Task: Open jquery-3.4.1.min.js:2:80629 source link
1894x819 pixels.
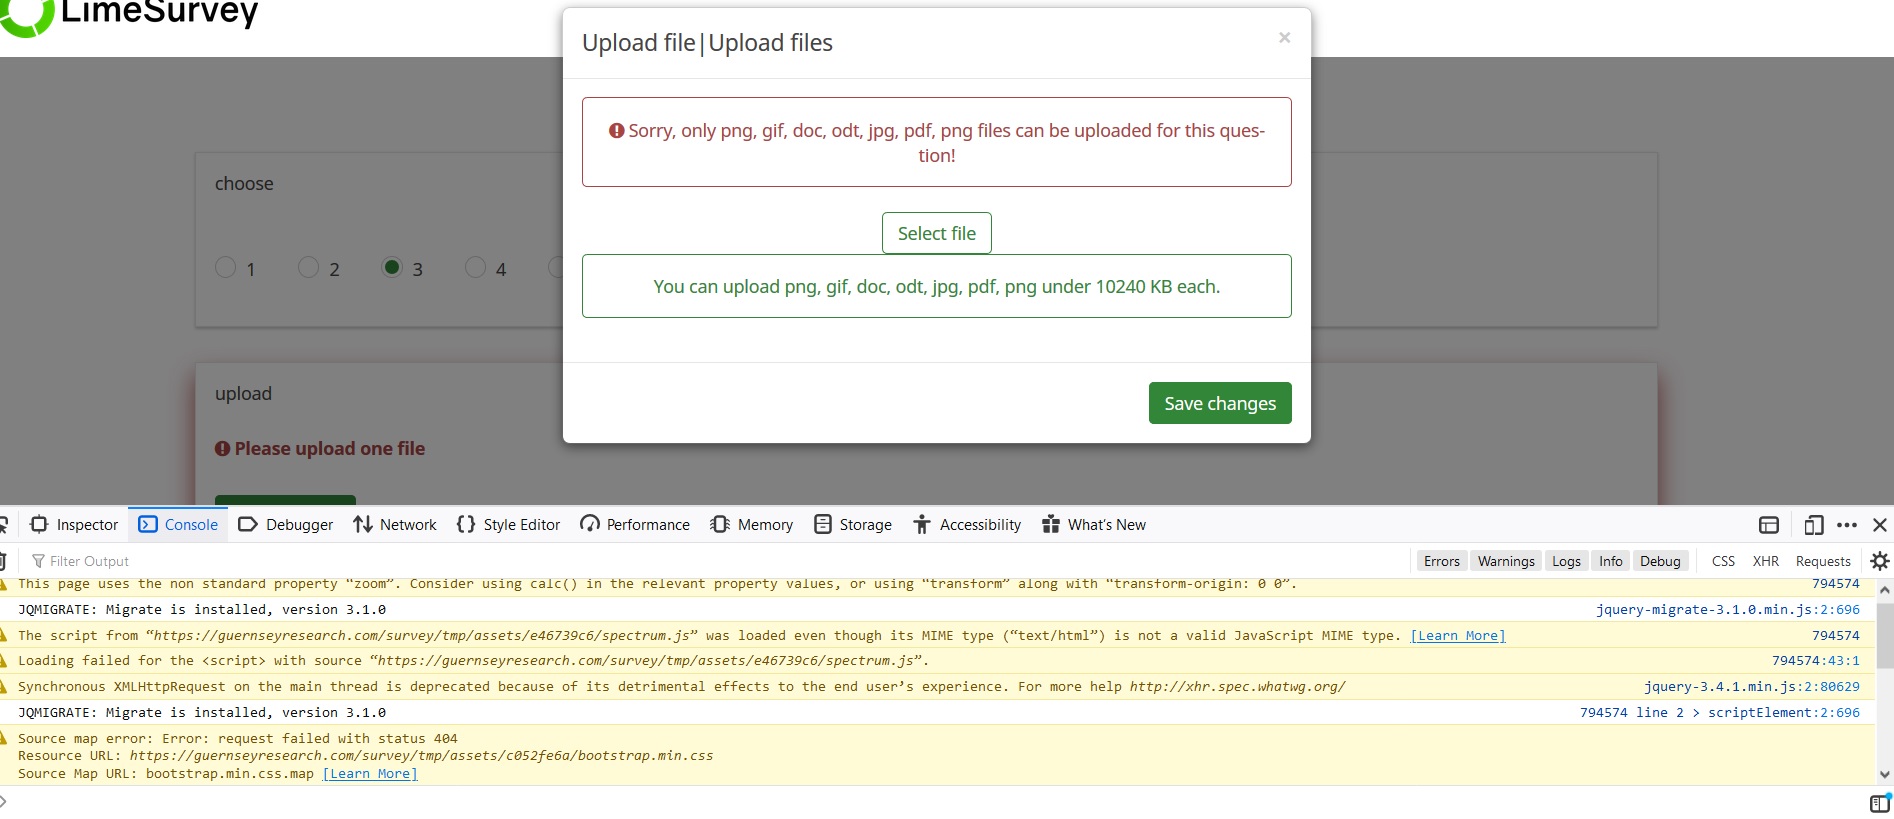Action: tap(1752, 687)
